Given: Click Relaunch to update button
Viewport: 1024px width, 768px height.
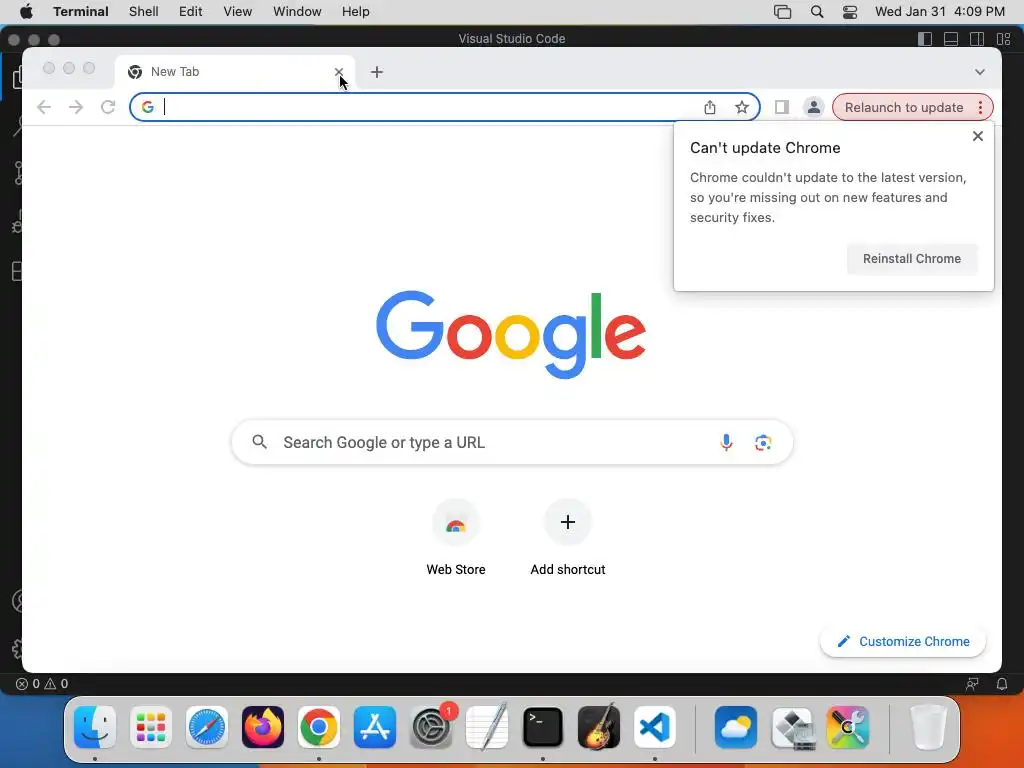Looking at the screenshot, I should (904, 107).
